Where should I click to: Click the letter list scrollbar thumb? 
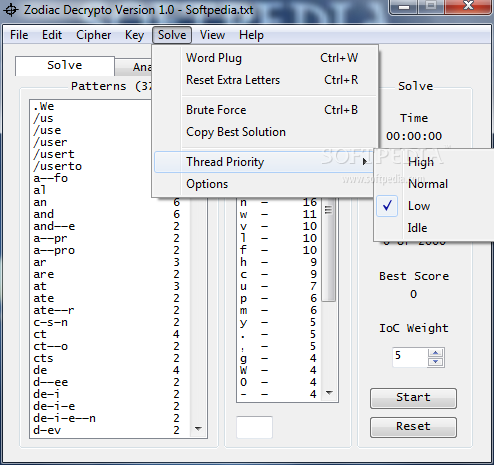pyautogui.click(x=329, y=250)
